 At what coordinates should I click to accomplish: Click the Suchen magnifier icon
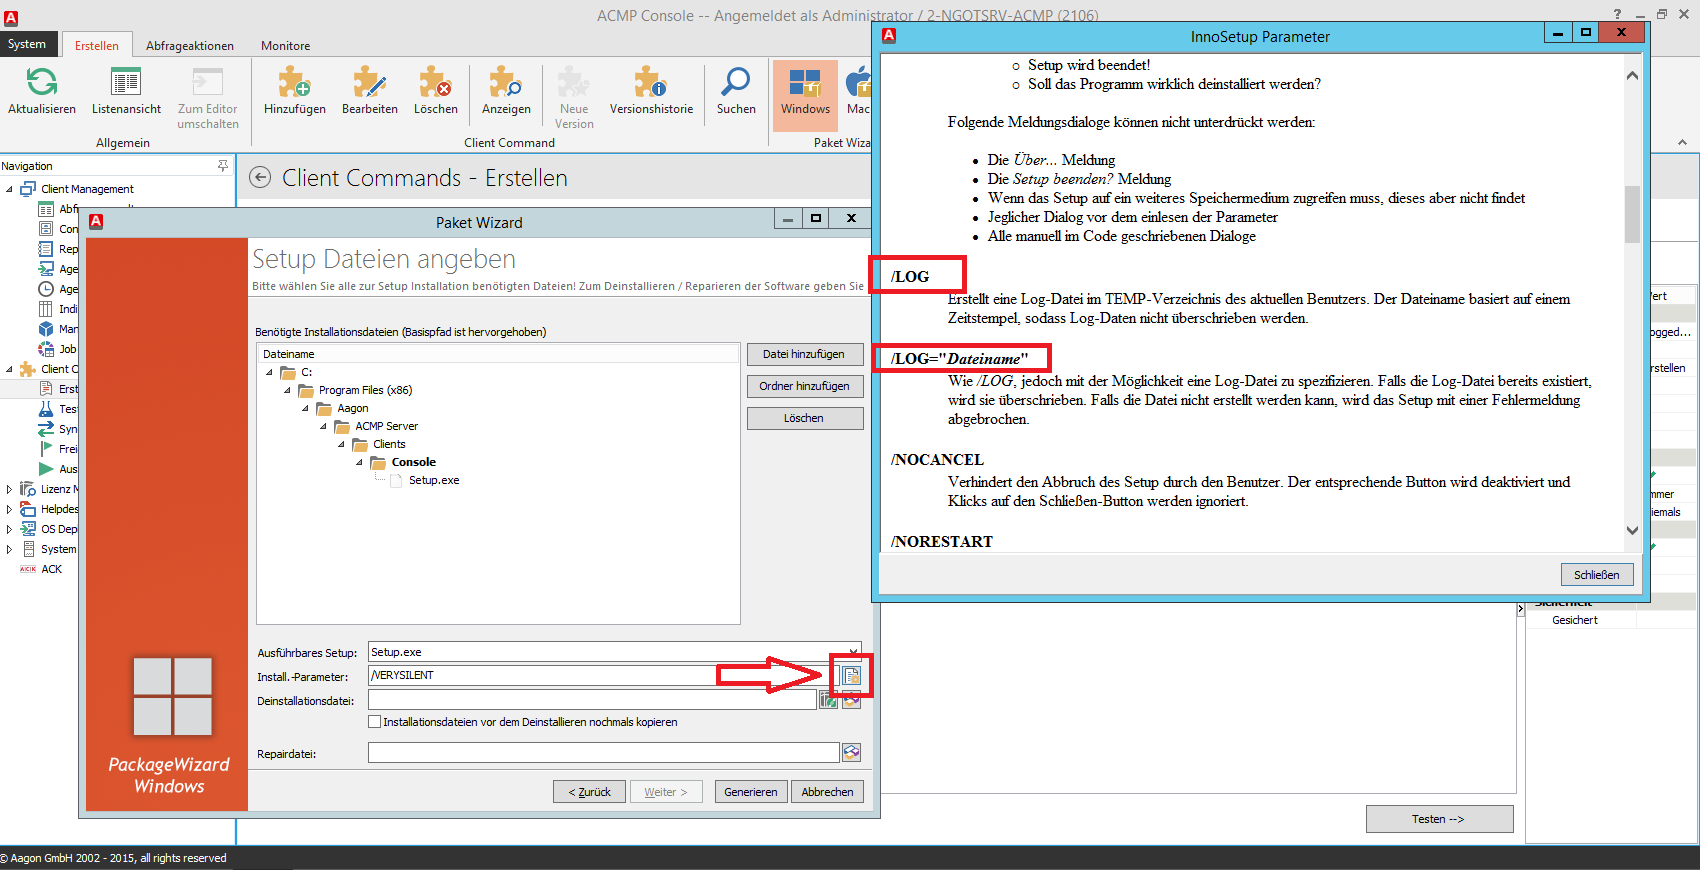click(x=736, y=81)
